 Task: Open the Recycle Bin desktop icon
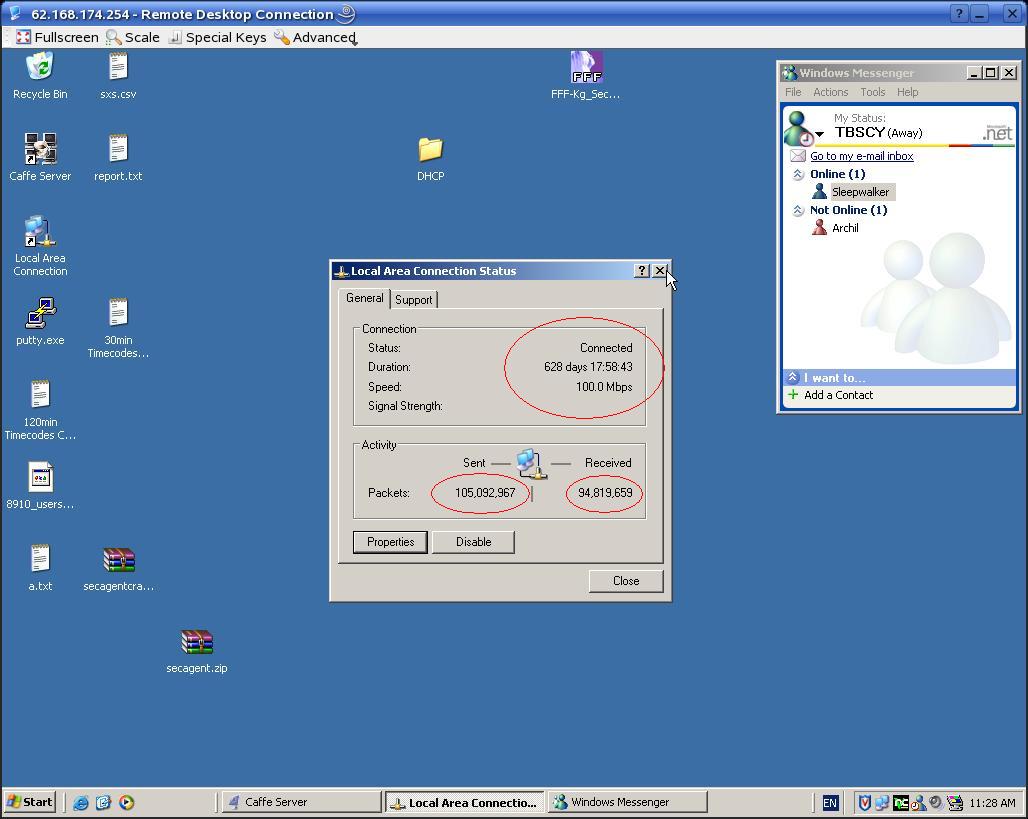(x=40, y=69)
